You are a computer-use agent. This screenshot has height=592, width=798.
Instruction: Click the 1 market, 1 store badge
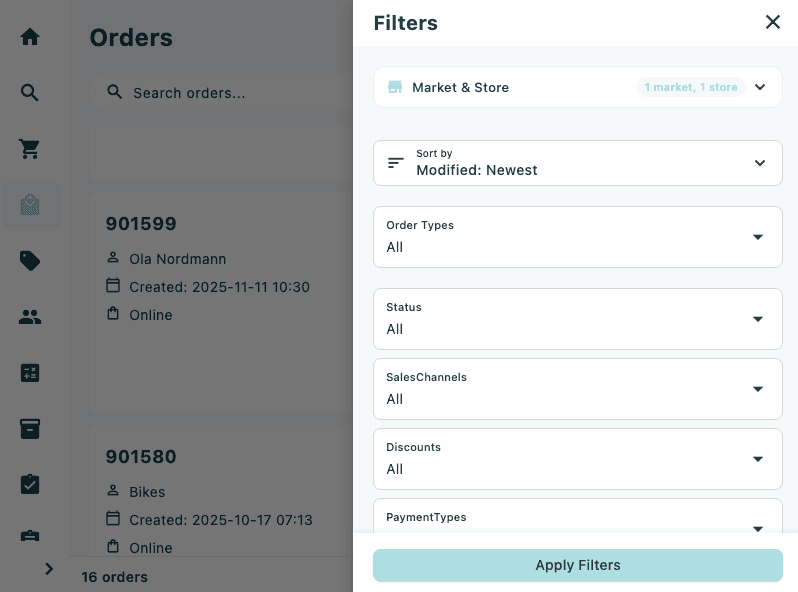click(x=691, y=87)
